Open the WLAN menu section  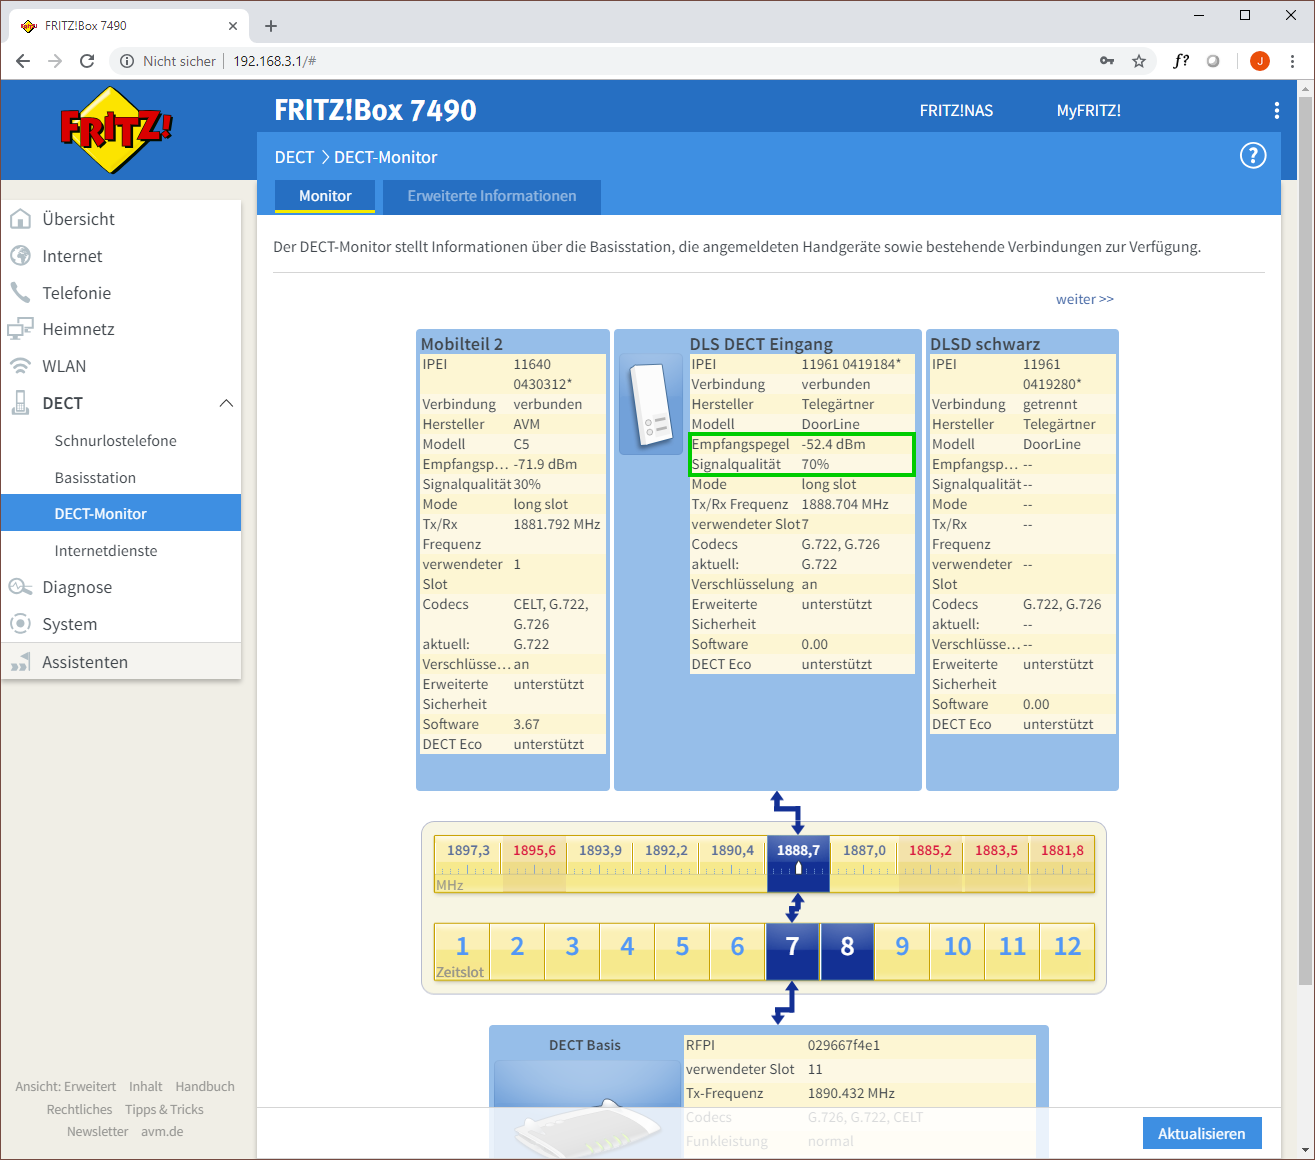(64, 366)
